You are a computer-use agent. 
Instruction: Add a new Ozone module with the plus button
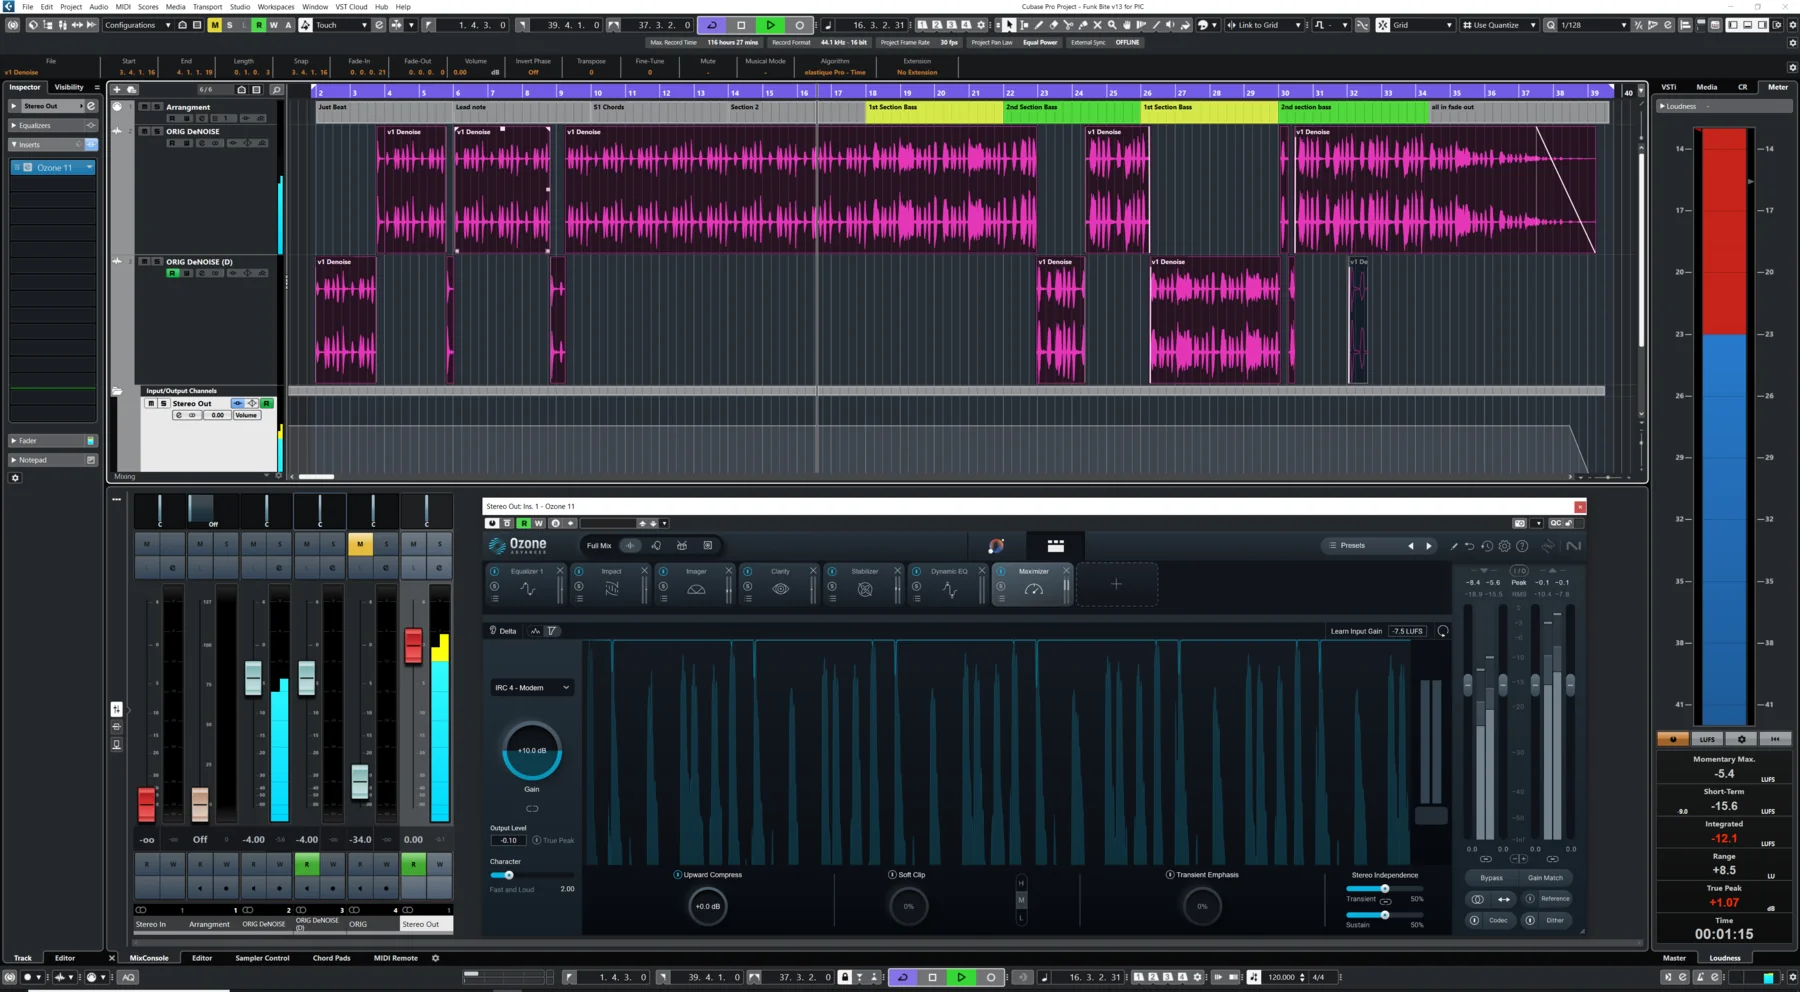[x=1116, y=584]
